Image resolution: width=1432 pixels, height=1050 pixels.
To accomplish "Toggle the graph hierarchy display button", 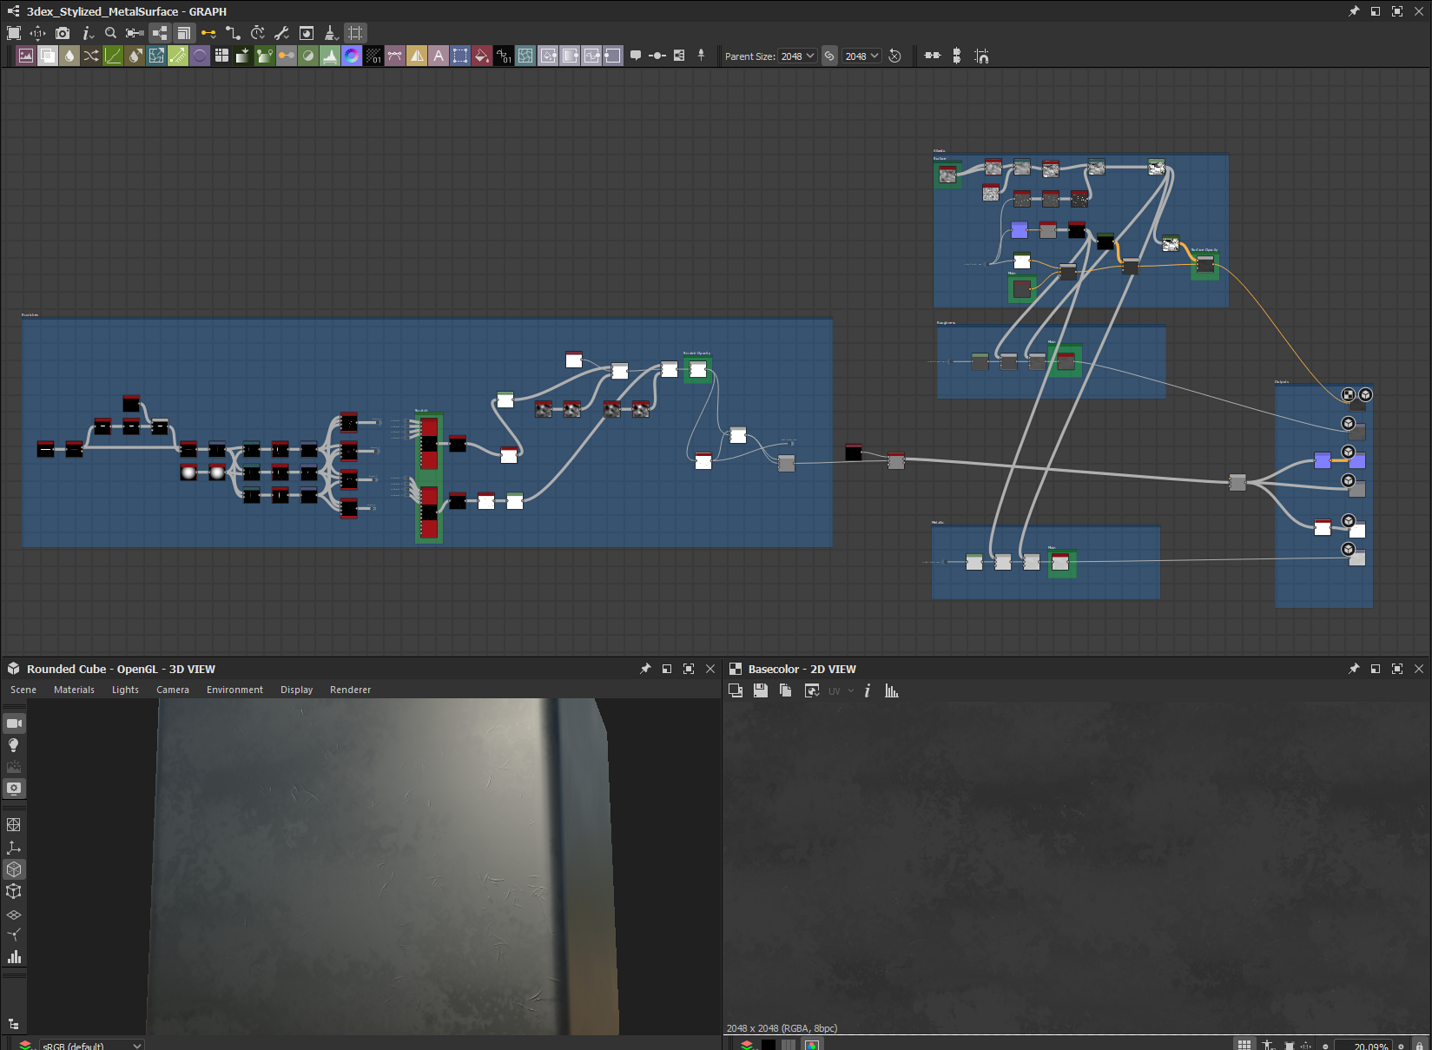I will 160,33.
